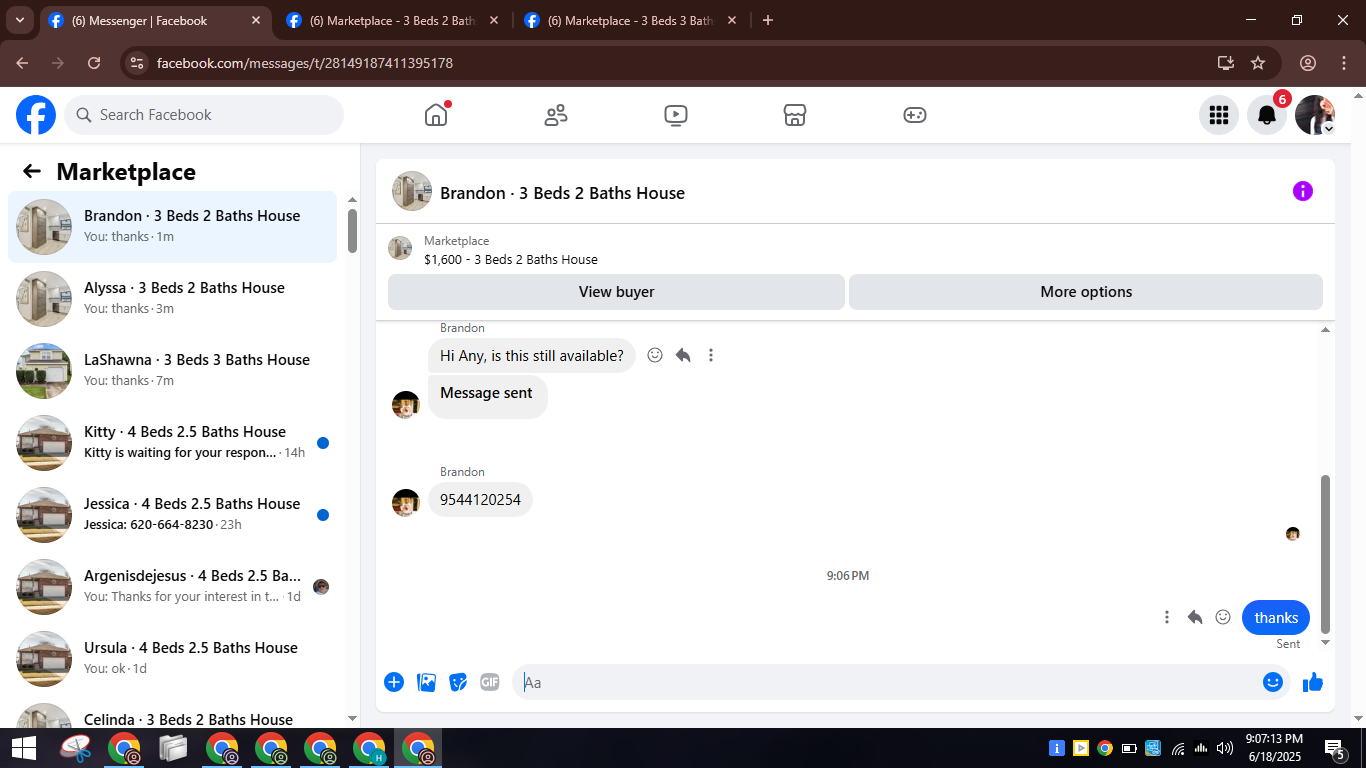Image resolution: width=1366 pixels, height=768 pixels.
Task: React to the 'is this still available?' message
Action: pyautogui.click(x=655, y=355)
